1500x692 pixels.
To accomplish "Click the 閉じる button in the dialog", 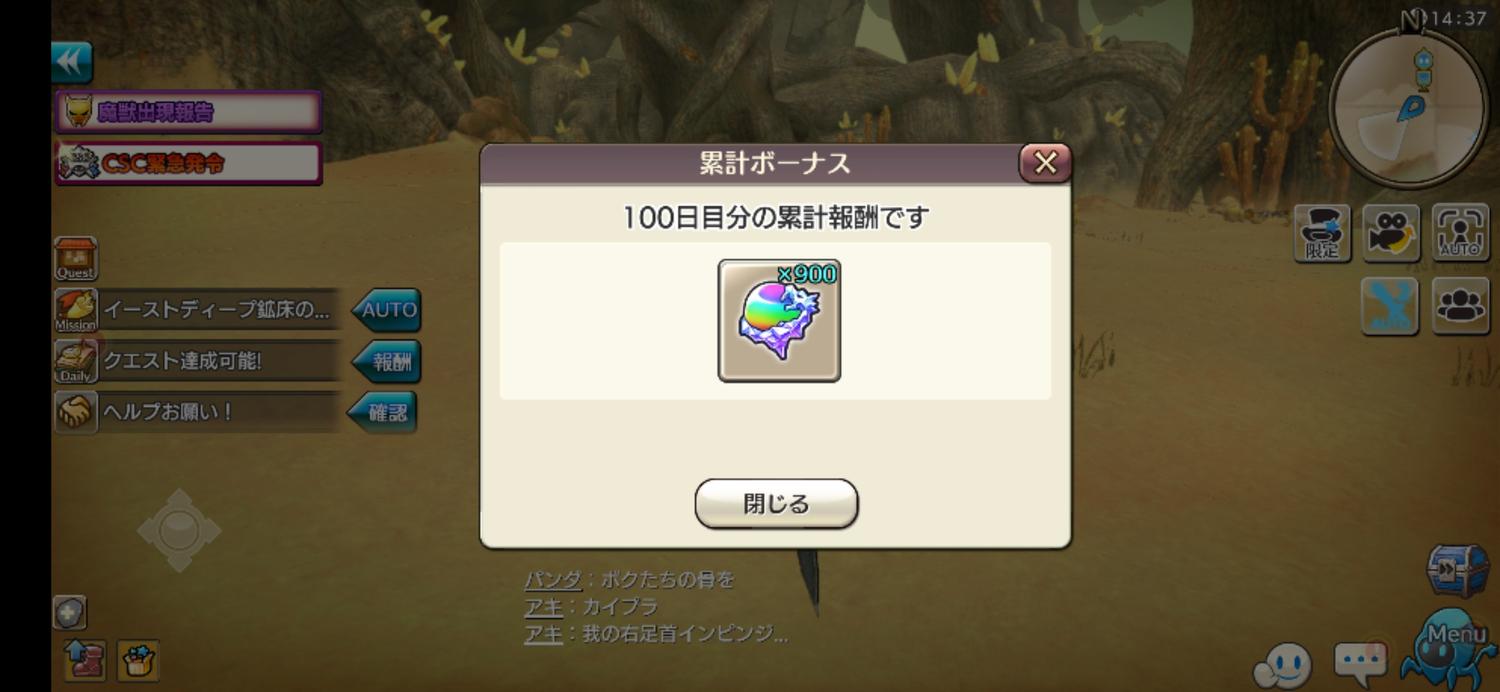I will click(x=776, y=503).
